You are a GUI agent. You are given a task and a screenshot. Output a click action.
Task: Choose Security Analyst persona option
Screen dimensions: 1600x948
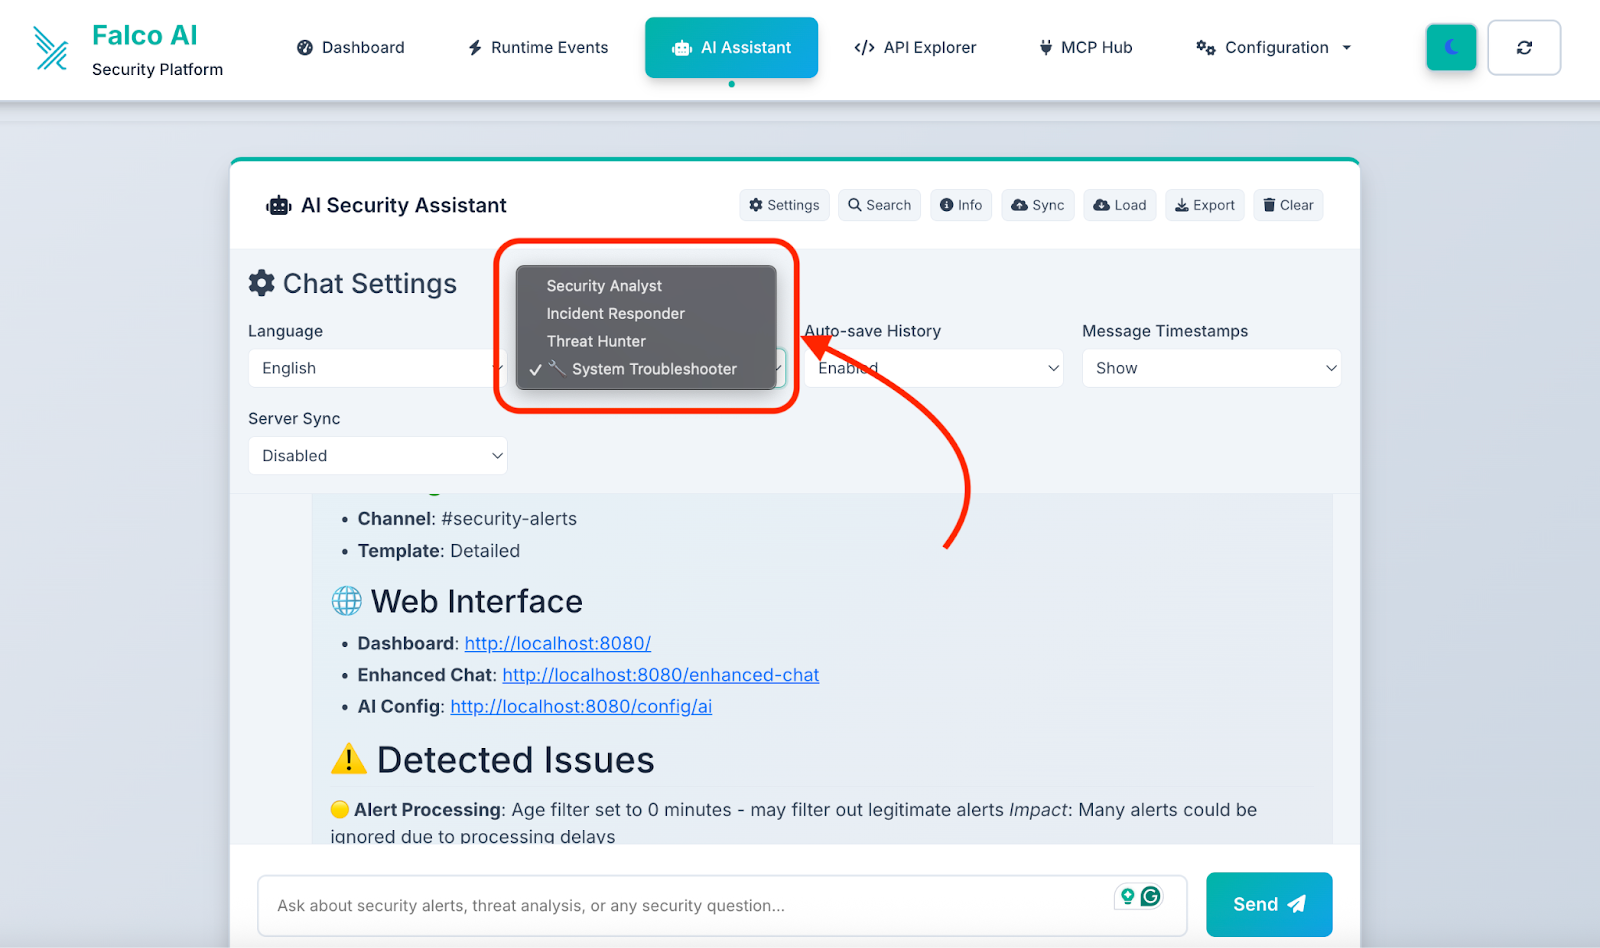coord(646,286)
